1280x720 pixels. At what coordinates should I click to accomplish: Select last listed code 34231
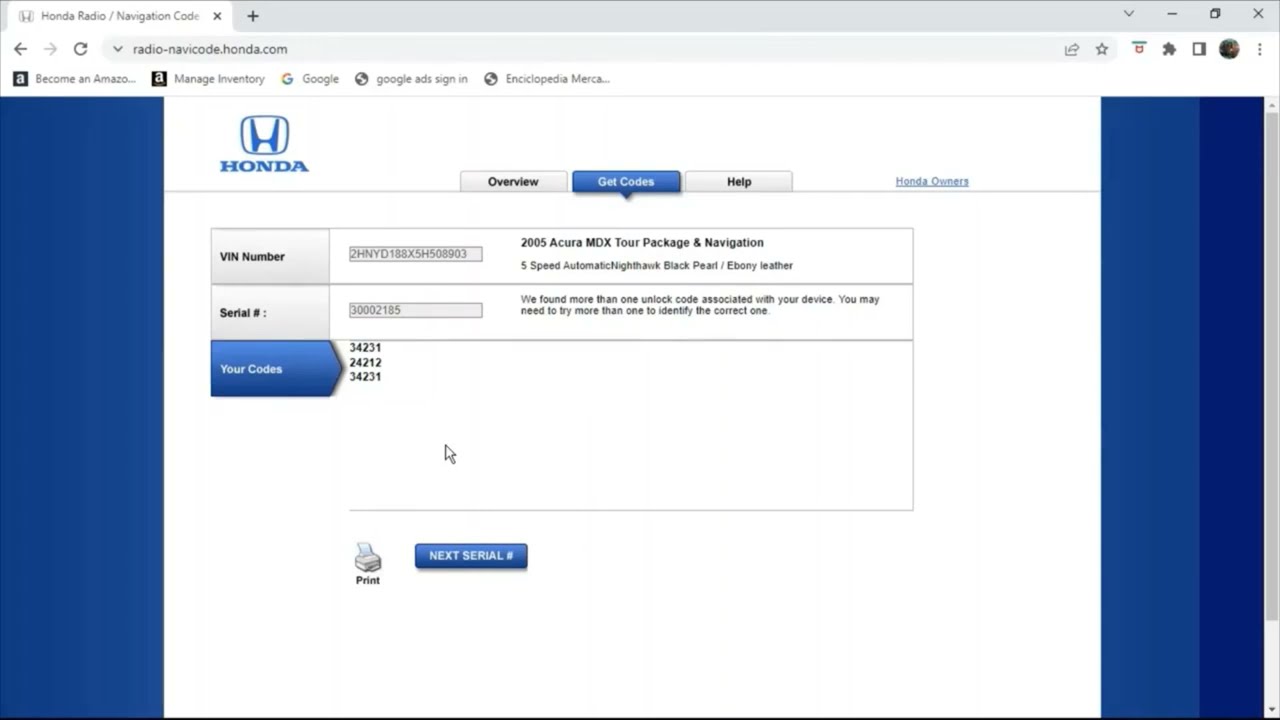pos(365,377)
